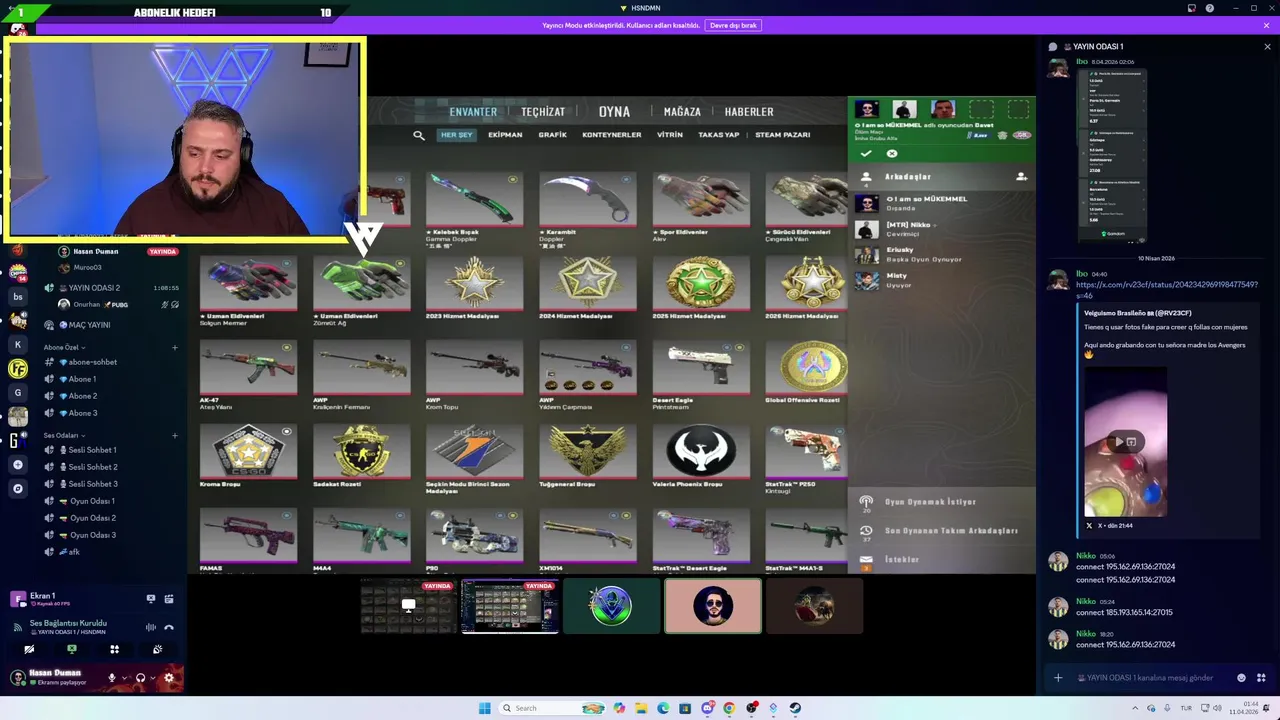
Task: Open the apps icon in the chat input
Action: (x=1261, y=678)
